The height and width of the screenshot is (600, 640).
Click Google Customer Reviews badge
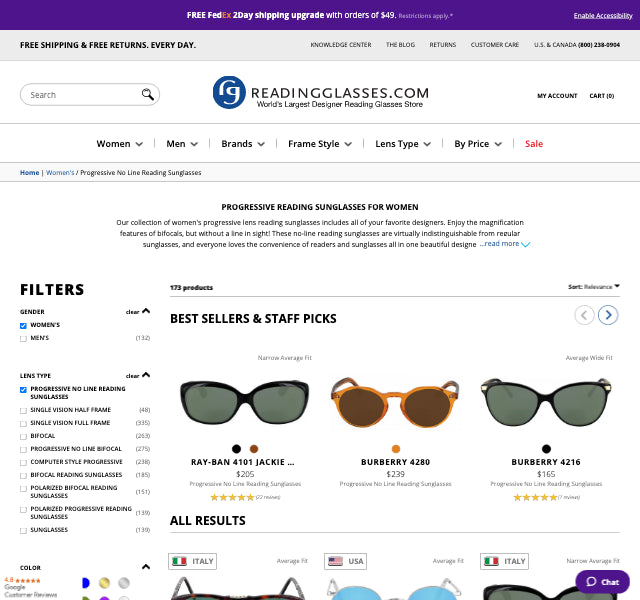click(30, 587)
